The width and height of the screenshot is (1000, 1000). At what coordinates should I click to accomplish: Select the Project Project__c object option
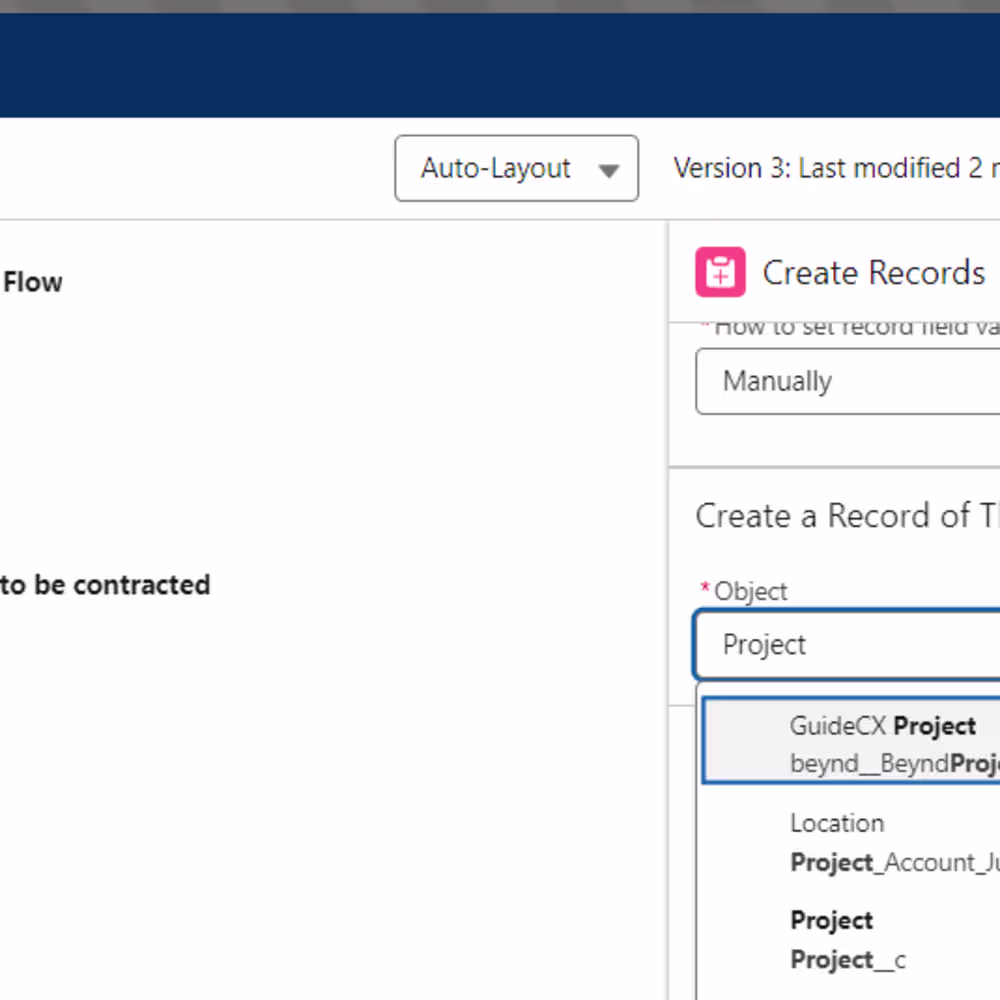click(x=848, y=939)
